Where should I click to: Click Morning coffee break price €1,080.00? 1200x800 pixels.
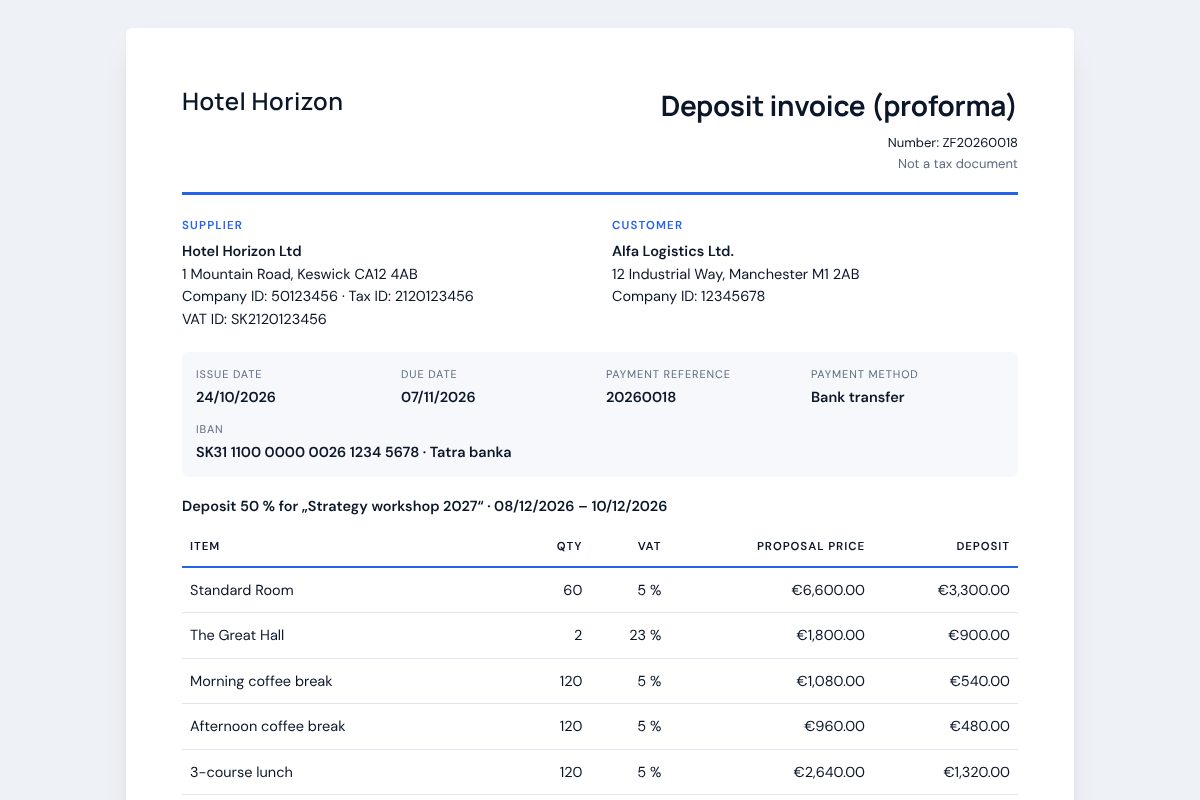(831, 681)
